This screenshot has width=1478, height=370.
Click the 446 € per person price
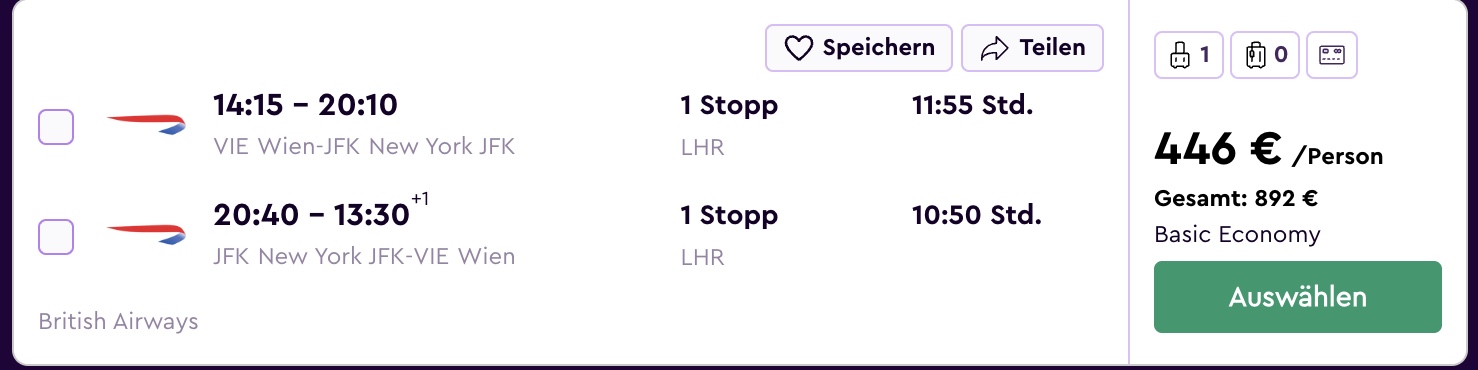pos(1268,151)
